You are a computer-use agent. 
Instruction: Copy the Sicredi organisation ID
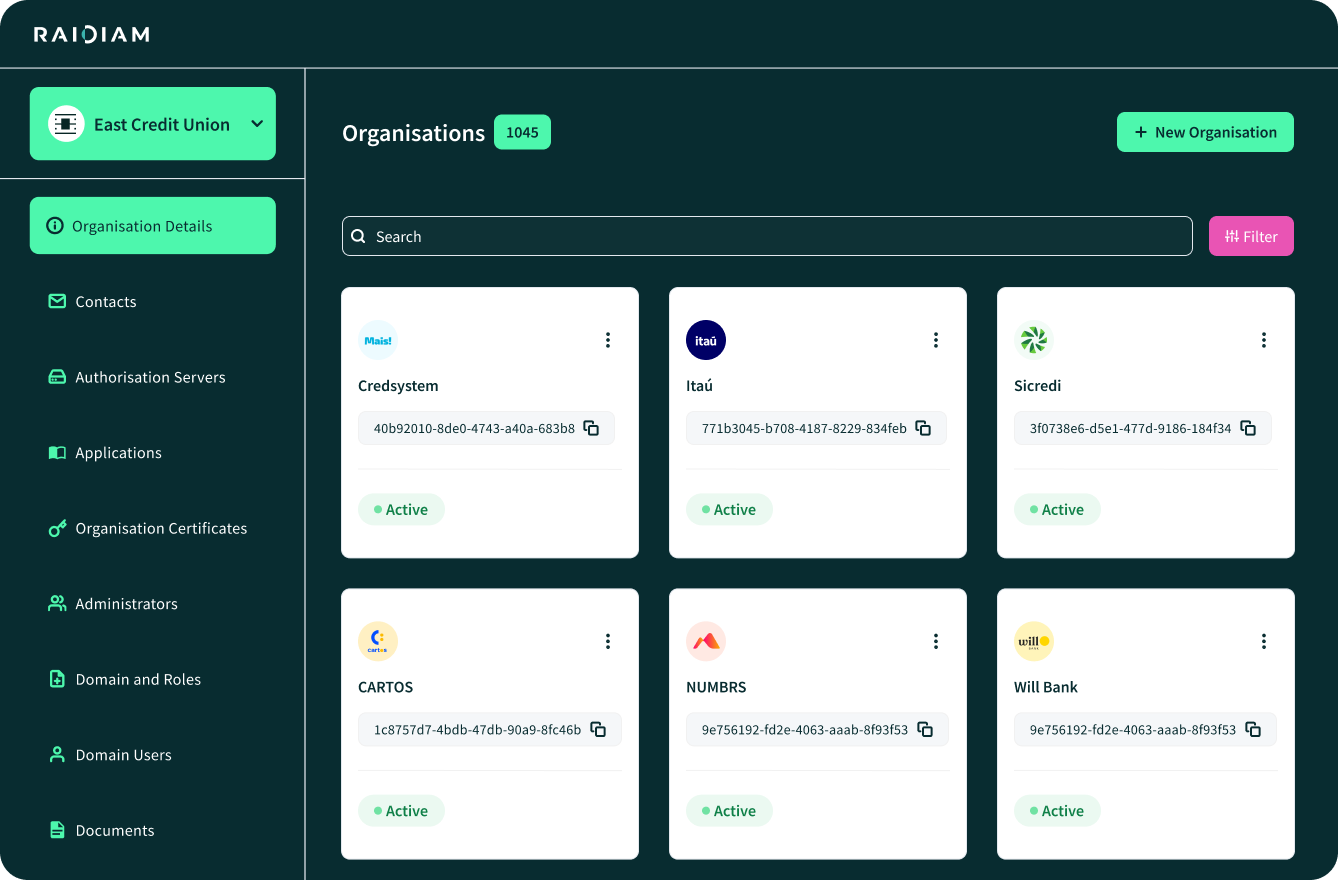pos(1248,428)
